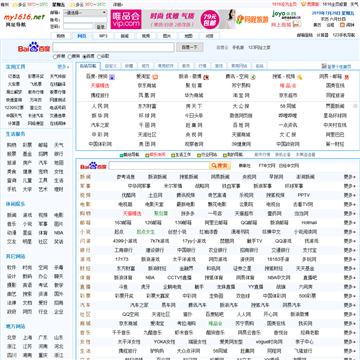
Task: Expand 更多 at the end of the 视频 row
Action: pyautogui.click(x=350, y=195)
